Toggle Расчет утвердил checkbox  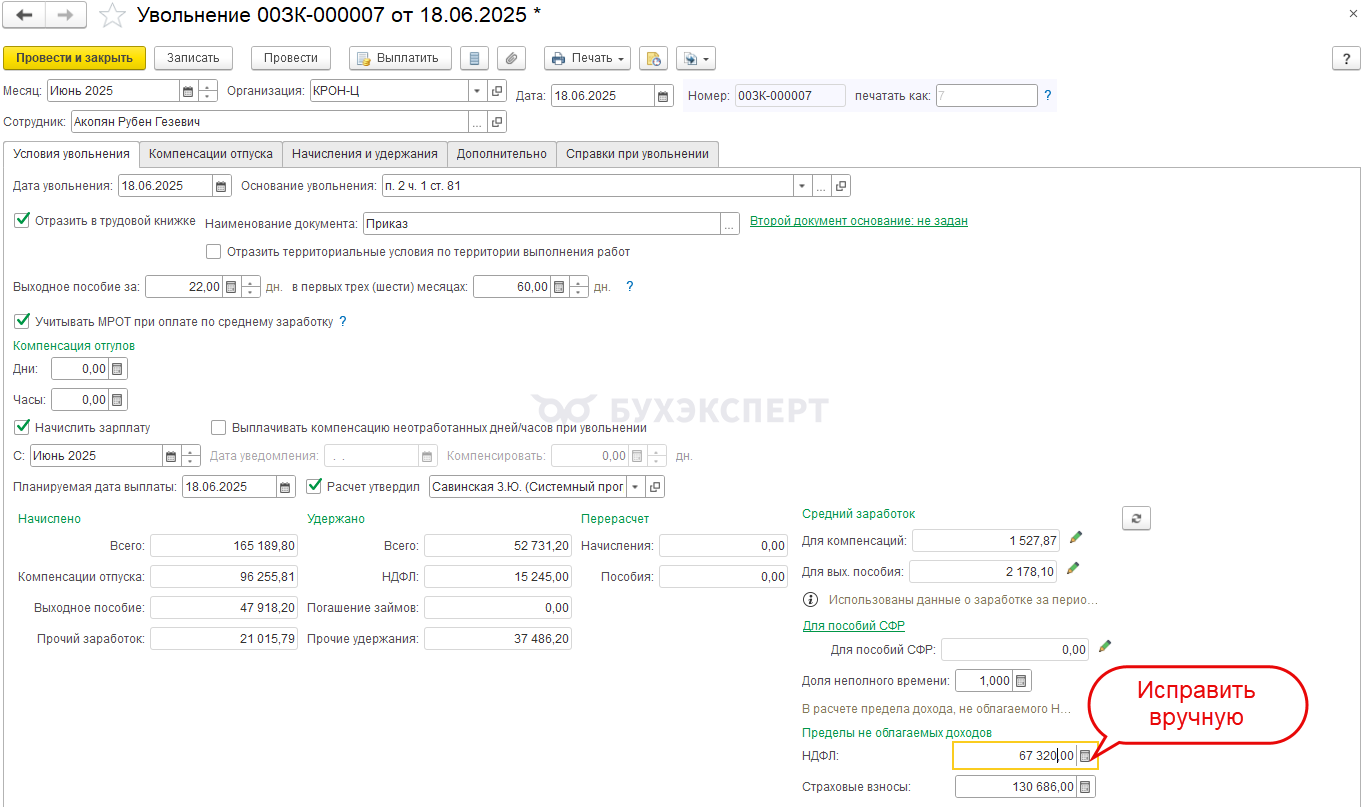[313, 487]
